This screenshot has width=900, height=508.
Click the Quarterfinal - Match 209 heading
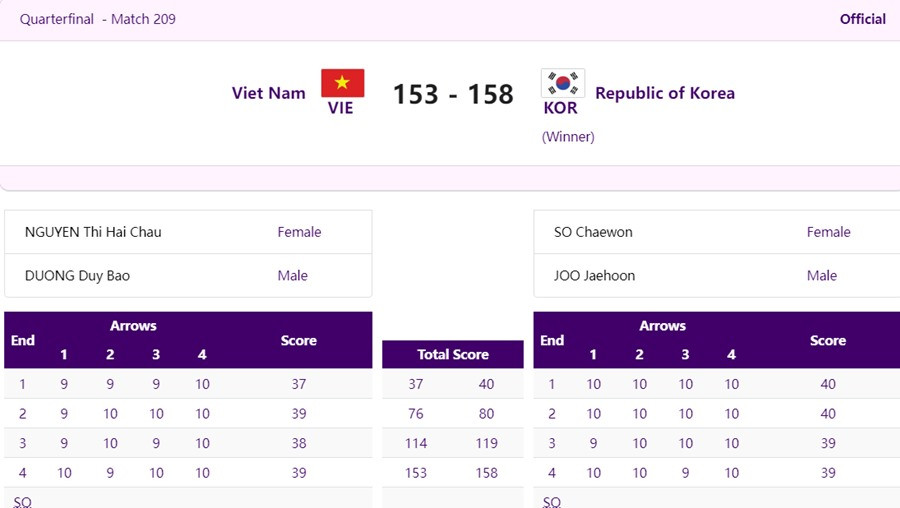98,19
